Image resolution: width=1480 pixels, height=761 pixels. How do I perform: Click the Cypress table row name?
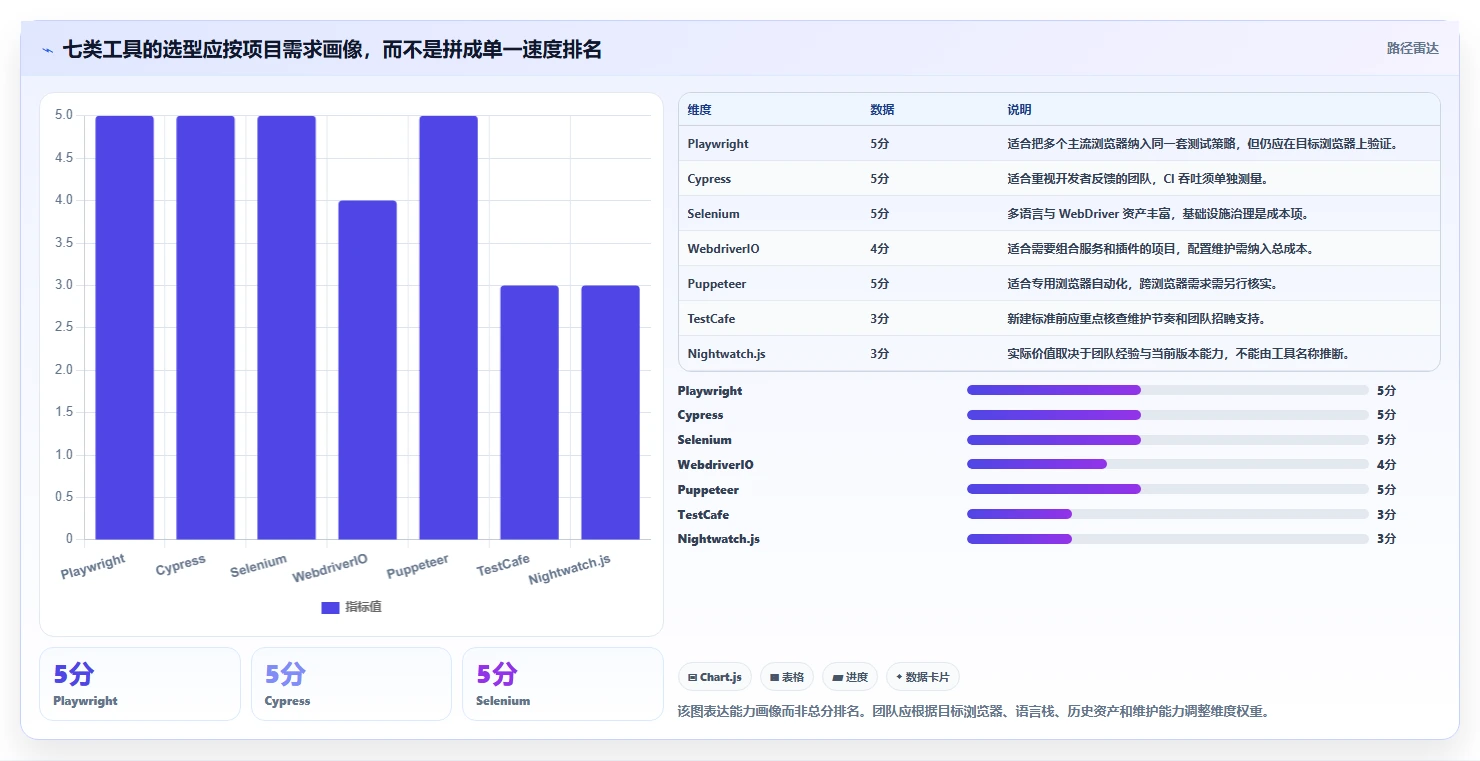709,179
